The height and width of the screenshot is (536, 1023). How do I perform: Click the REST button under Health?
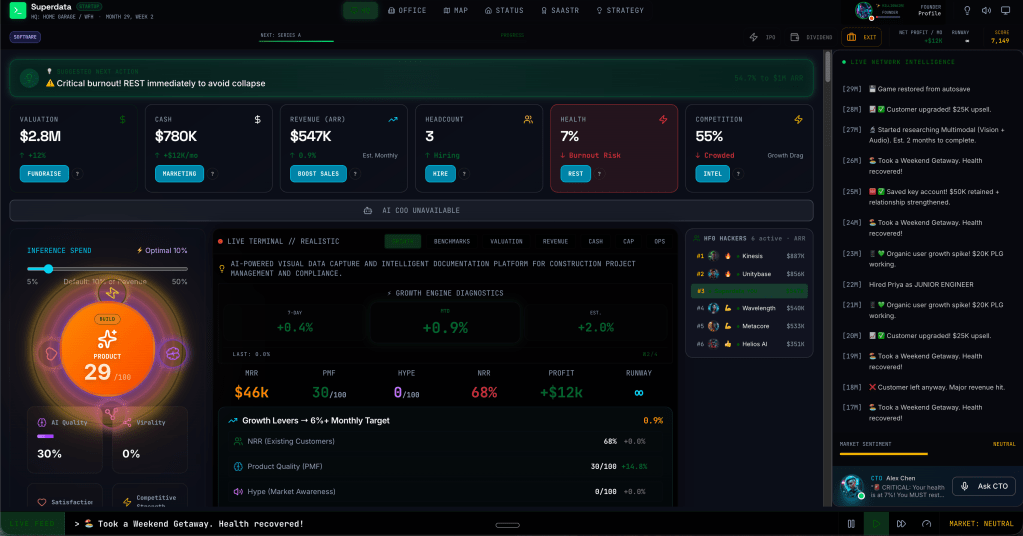[x=574, y=173]
